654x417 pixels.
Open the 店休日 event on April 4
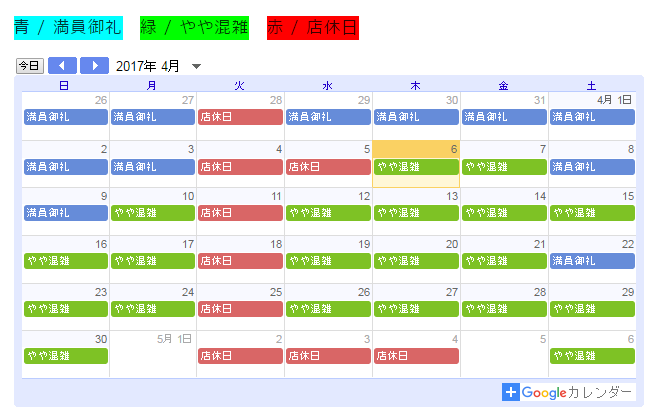click(x=240, y=166)
